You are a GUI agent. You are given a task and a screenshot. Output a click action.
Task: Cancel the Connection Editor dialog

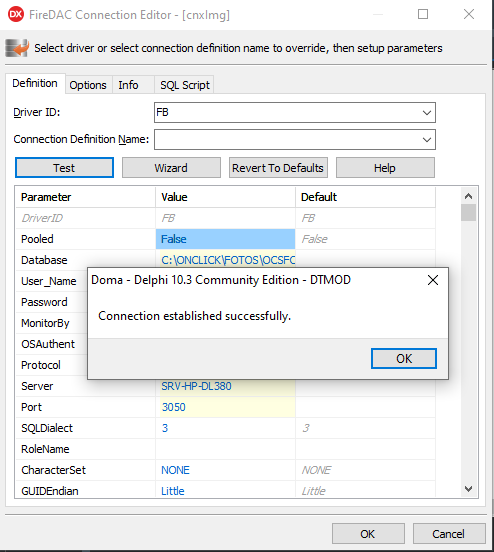(x=449, y=534)
